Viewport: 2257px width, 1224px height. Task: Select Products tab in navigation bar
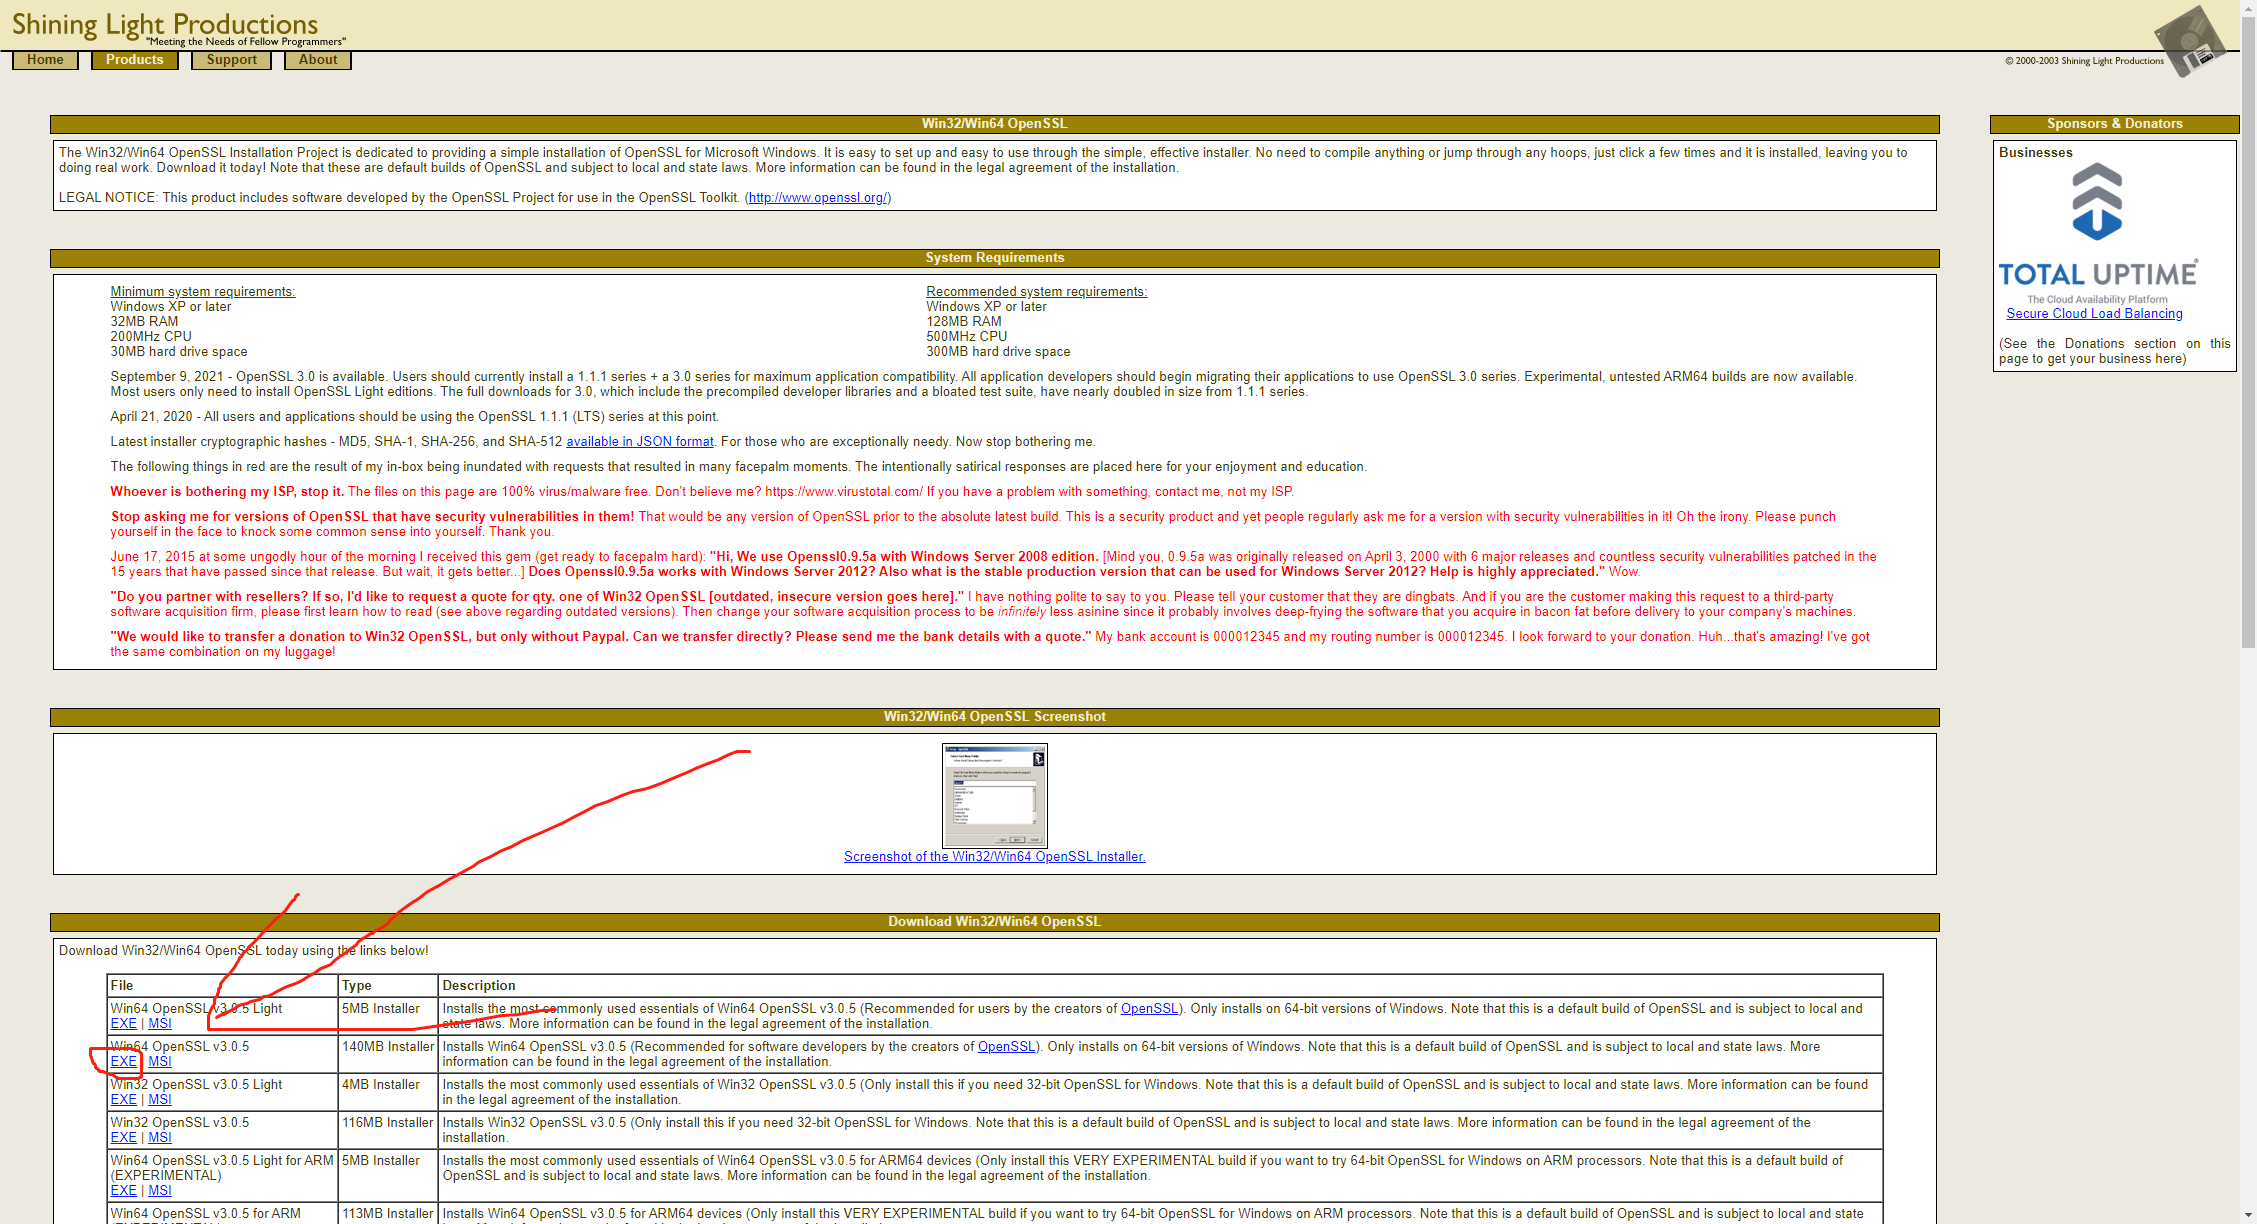(x=136, y=59)
